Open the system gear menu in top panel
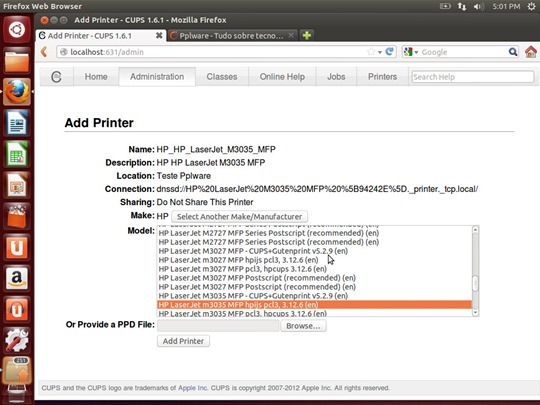540x405 pixels. click(x=532, y=6)
